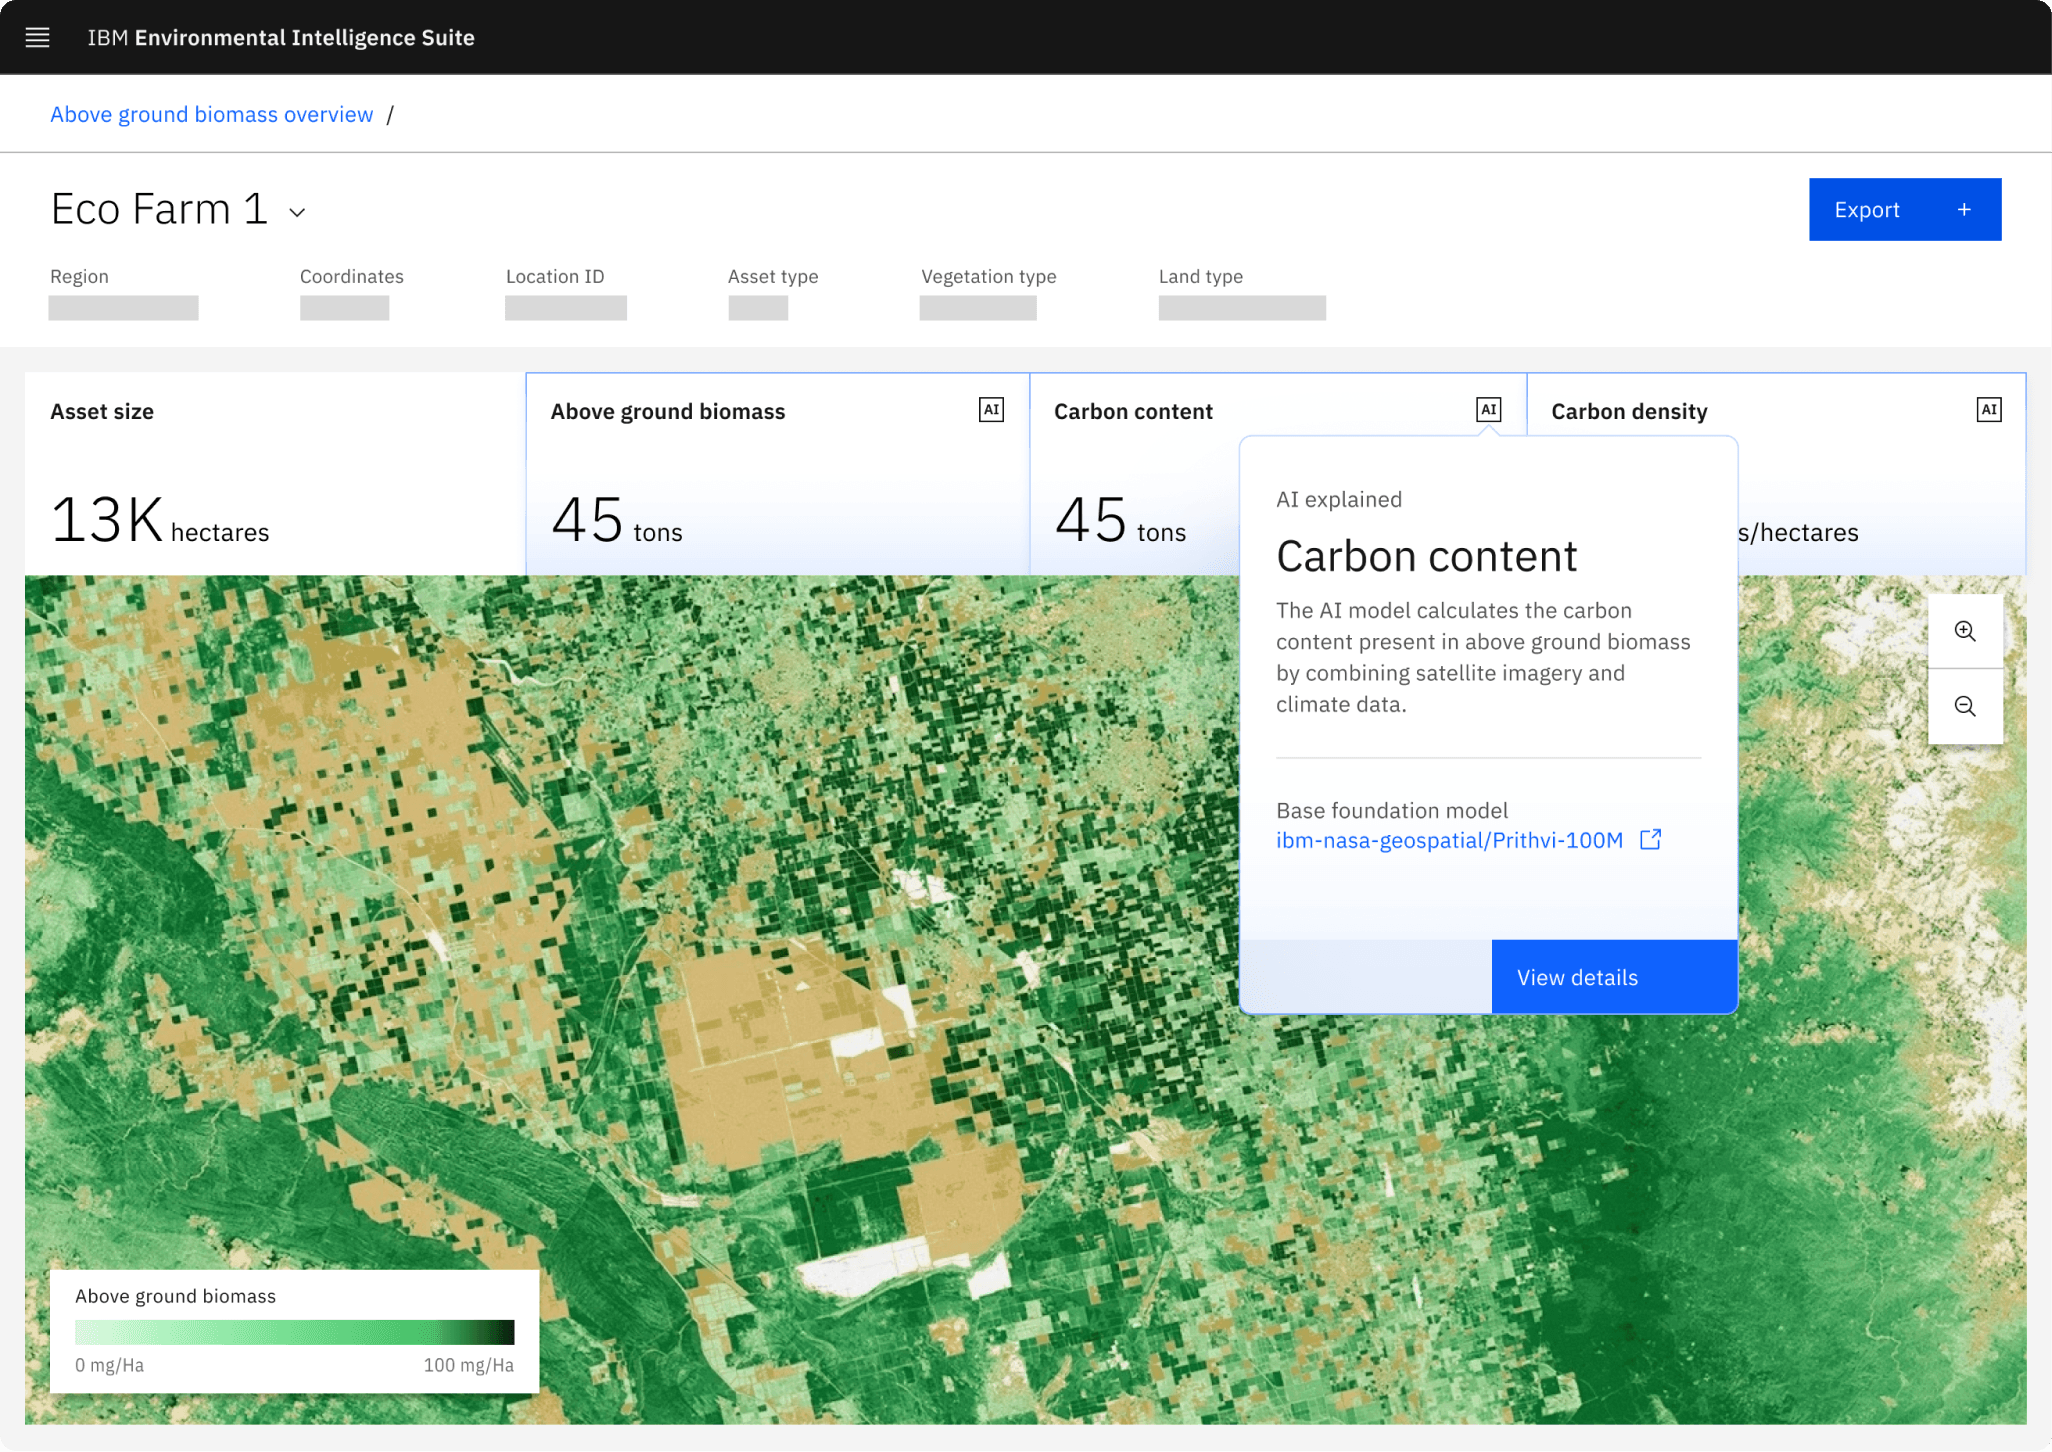This screenshot has height=1452, width=2052.
Task: Expand the Eco Farm 1 dropdown chevron
Action: tap(297, 212)
